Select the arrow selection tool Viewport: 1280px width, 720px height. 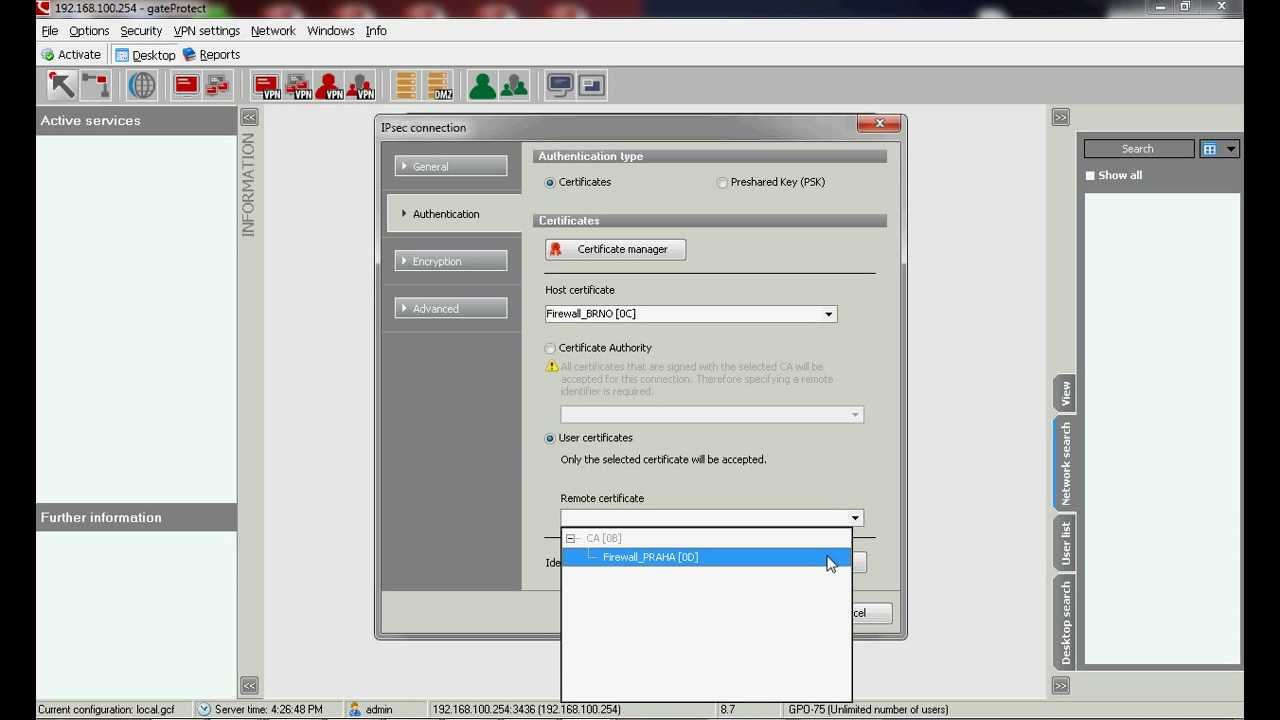[62, 85]
